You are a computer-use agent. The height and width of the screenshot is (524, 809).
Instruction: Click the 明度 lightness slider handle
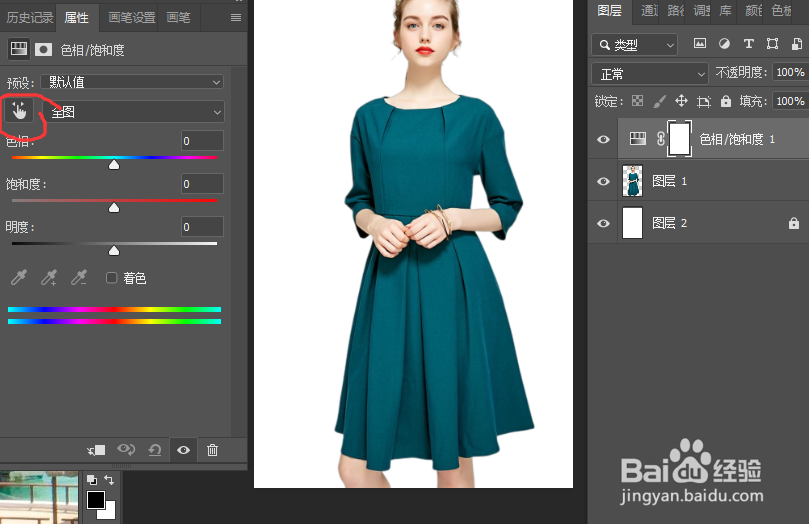[x=114, y=251]
